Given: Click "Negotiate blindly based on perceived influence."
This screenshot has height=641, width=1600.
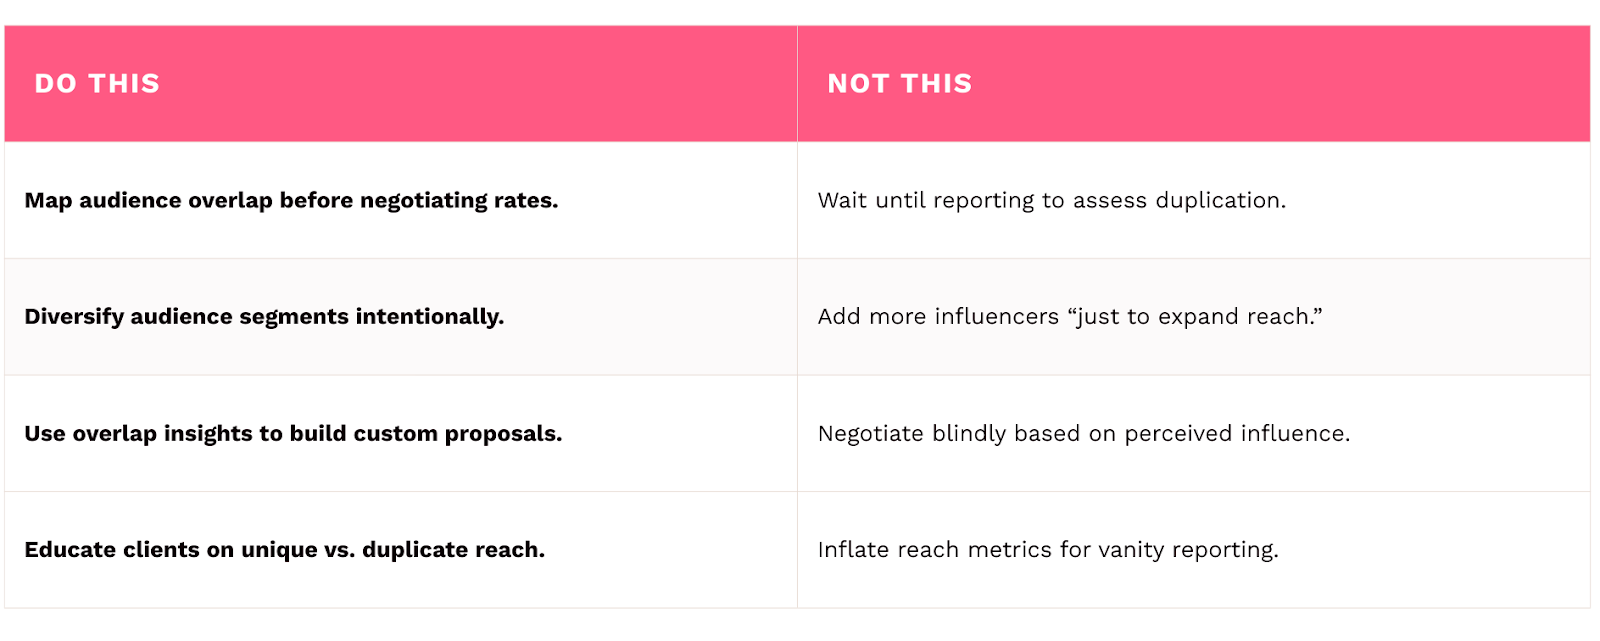Looking at the screenshot, I should [1083, 434].
